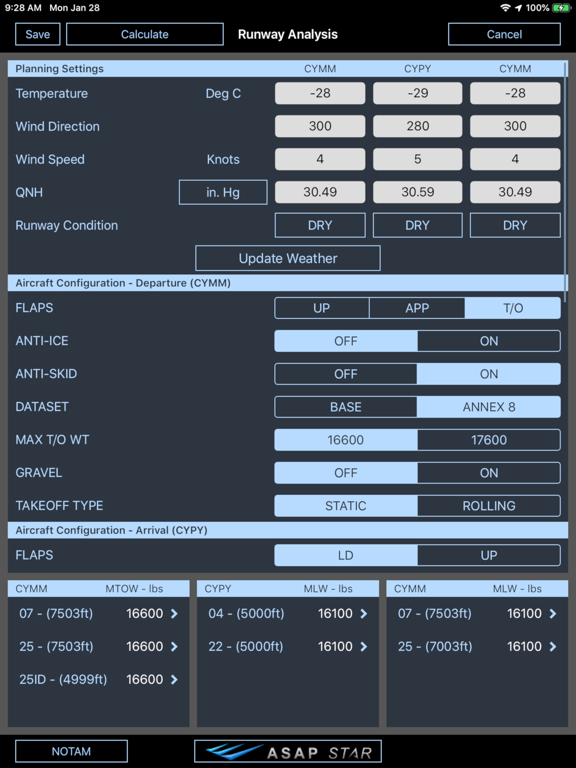Open CYMM runway 07 MTOW chevron
The width and height of the screenshot is (576, 768).
pyautogui.click(x=174, y=614)
